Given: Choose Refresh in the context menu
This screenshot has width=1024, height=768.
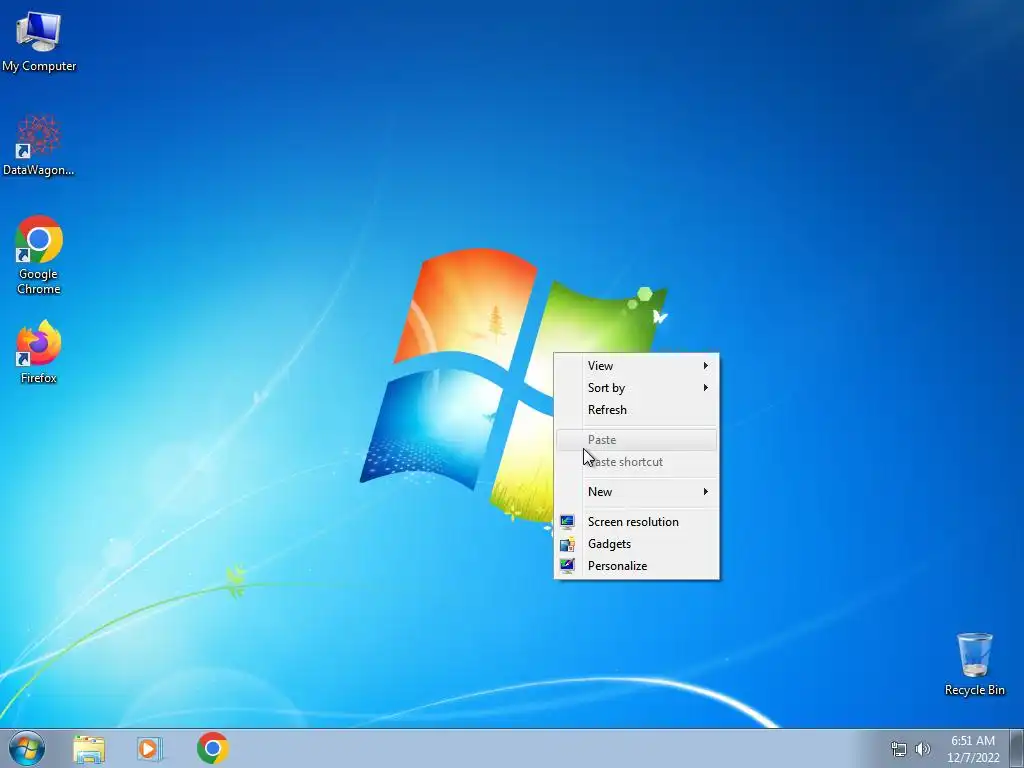Looking at the screenshot, I should (x=637, y=410).
